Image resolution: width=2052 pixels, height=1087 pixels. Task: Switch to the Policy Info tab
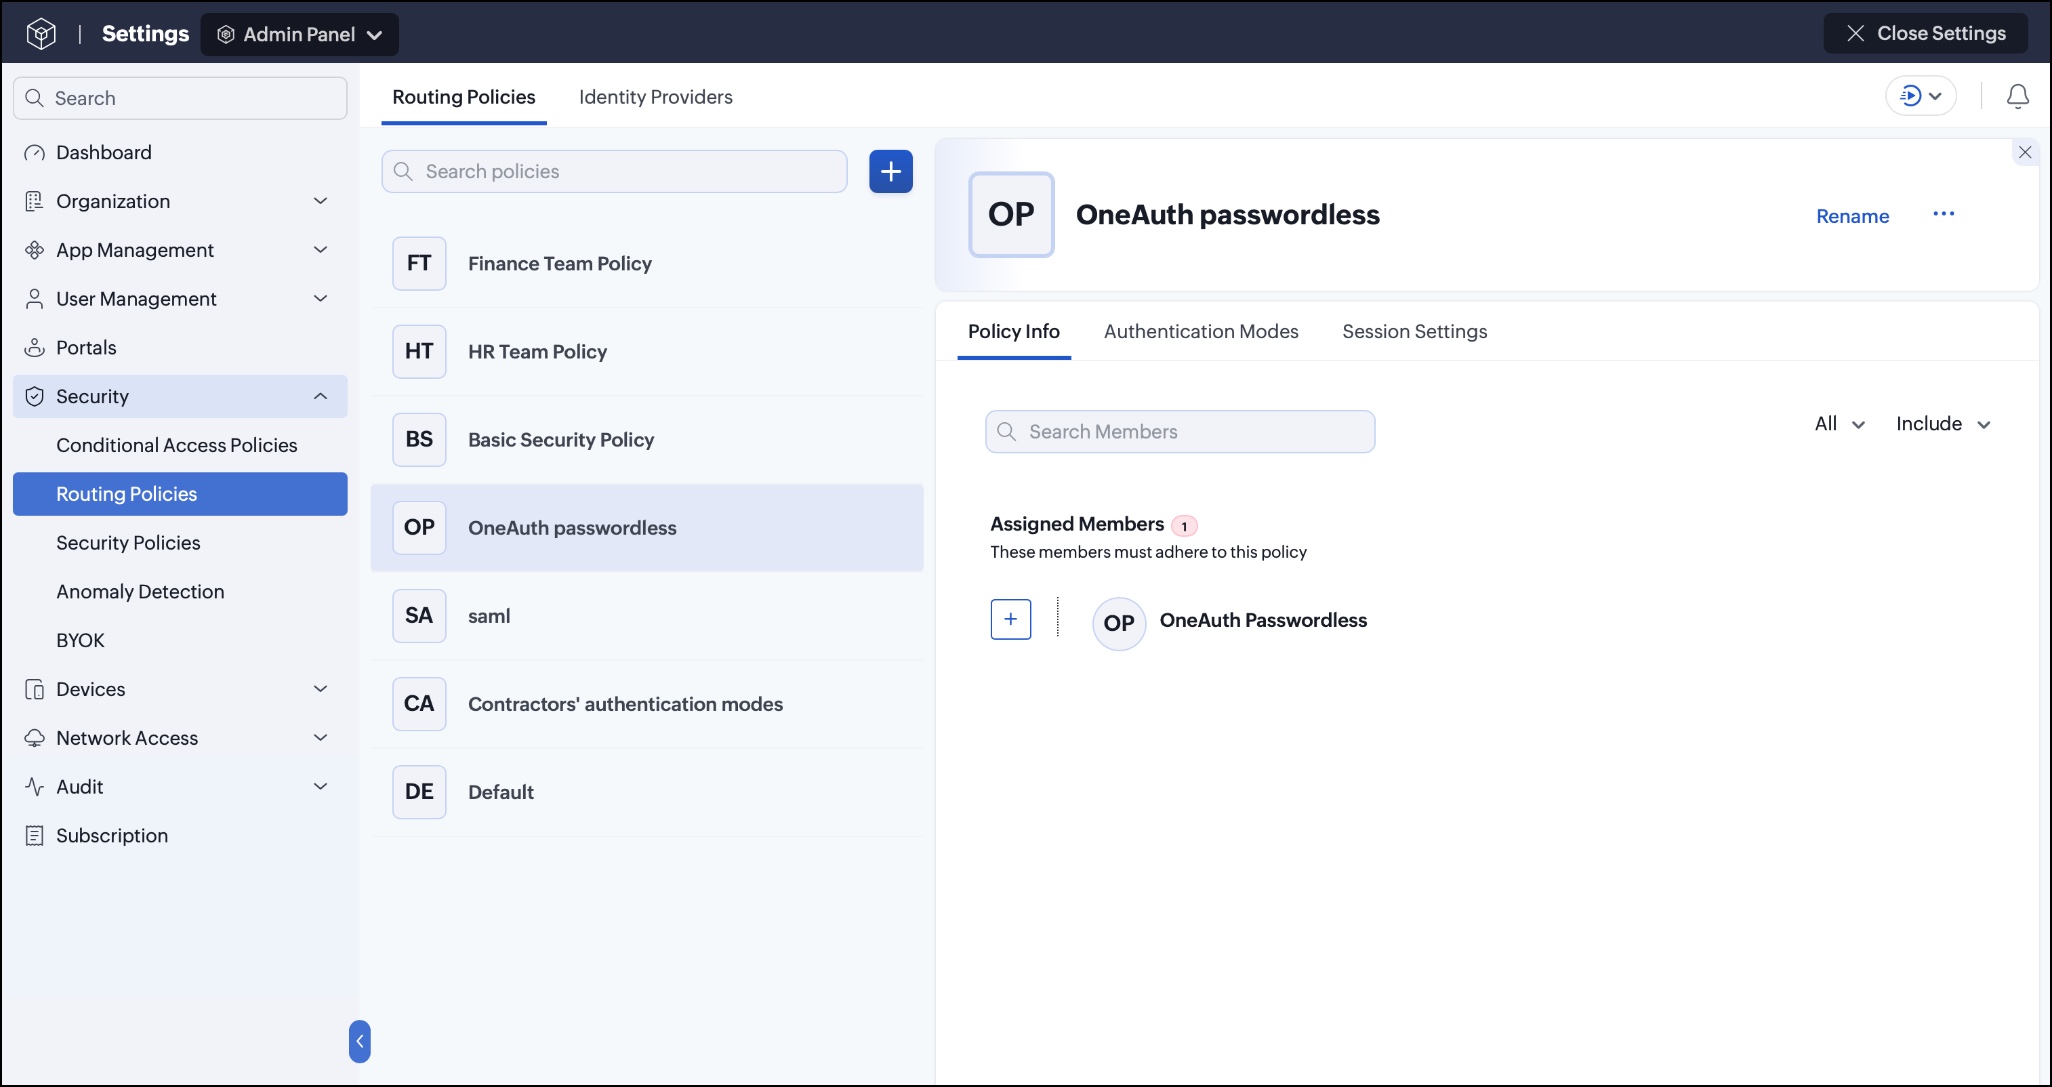[1014, 332]
